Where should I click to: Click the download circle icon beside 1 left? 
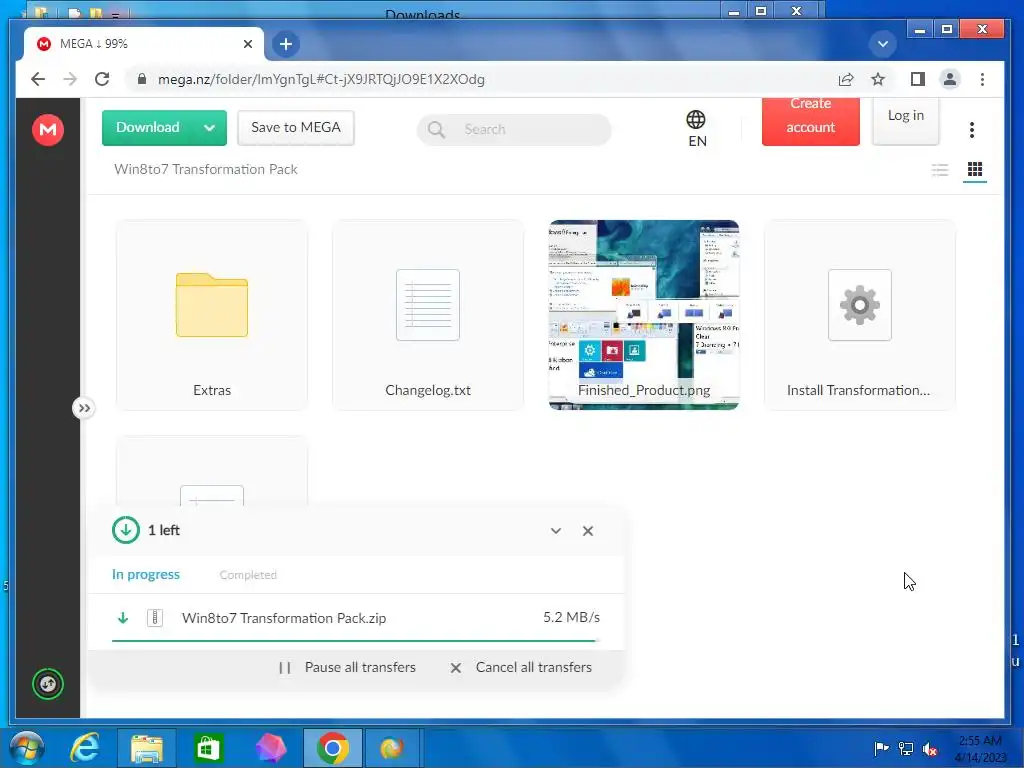click(125, 530)
